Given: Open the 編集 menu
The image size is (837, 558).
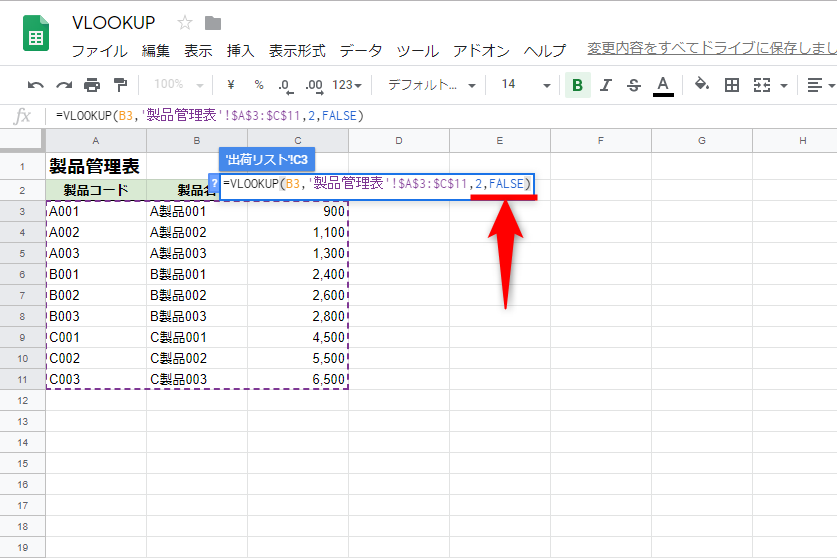Looking at the screenshot, I should click(x=155, y=51).
